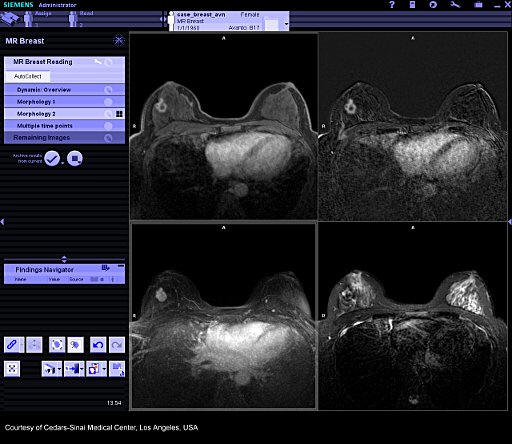This screenshot has height=444, width=512.
Task: Toggle the snowflake icon beside MR Breast
Action: pyautogui.click(x=118, y=41)
